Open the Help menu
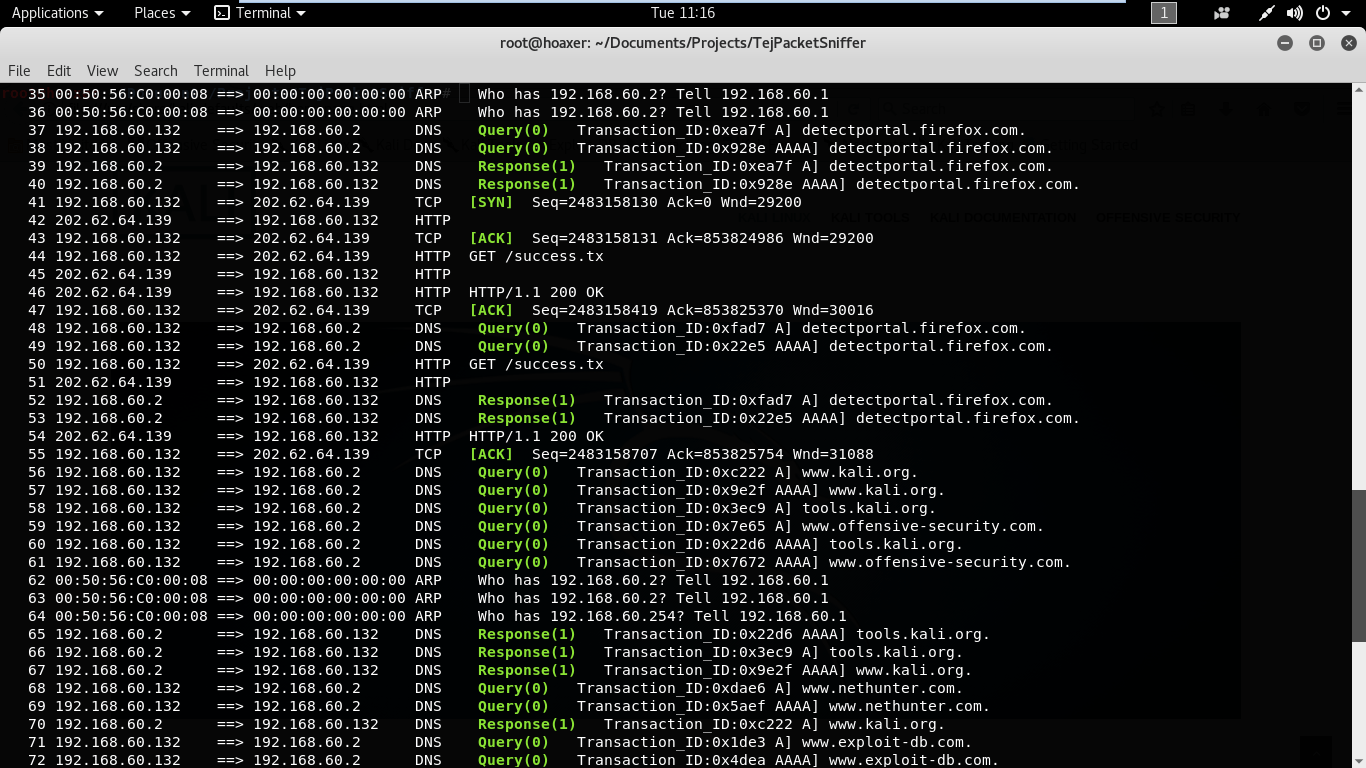This screenshot has height=768, width=1366. coord(280,71)
